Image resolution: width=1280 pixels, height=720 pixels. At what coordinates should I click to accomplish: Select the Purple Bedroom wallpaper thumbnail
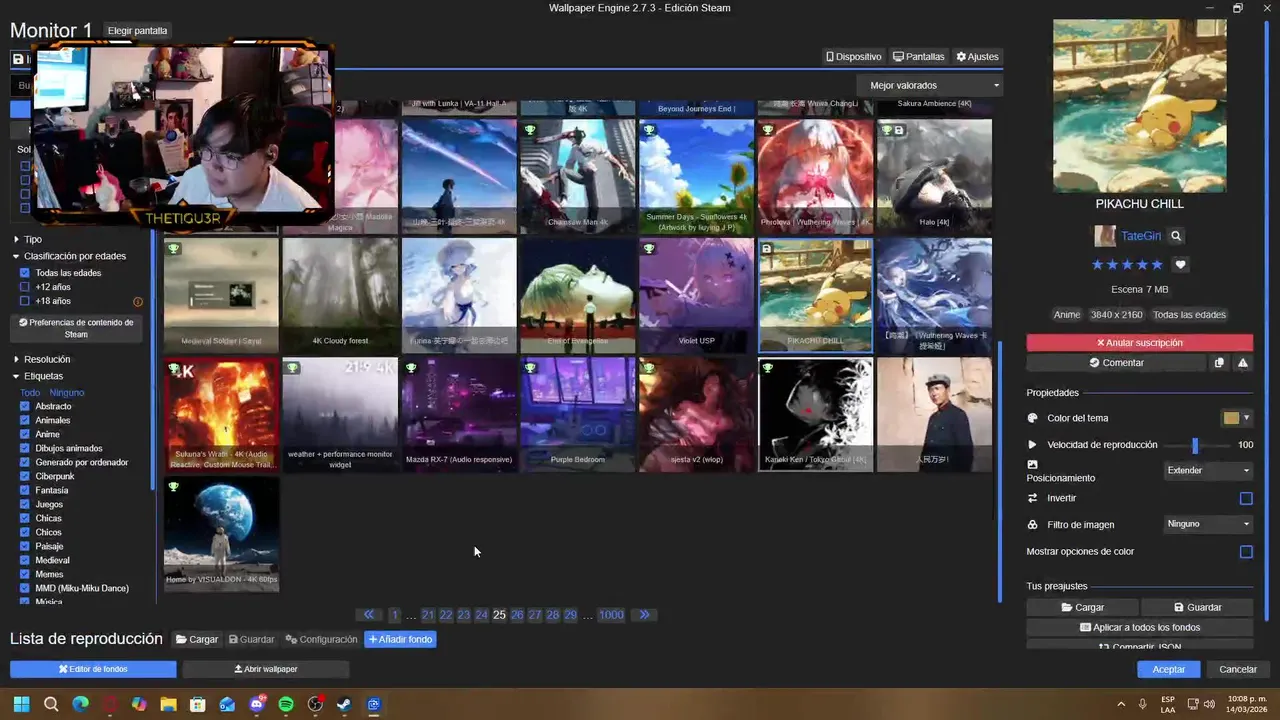[x=578, y=415]
